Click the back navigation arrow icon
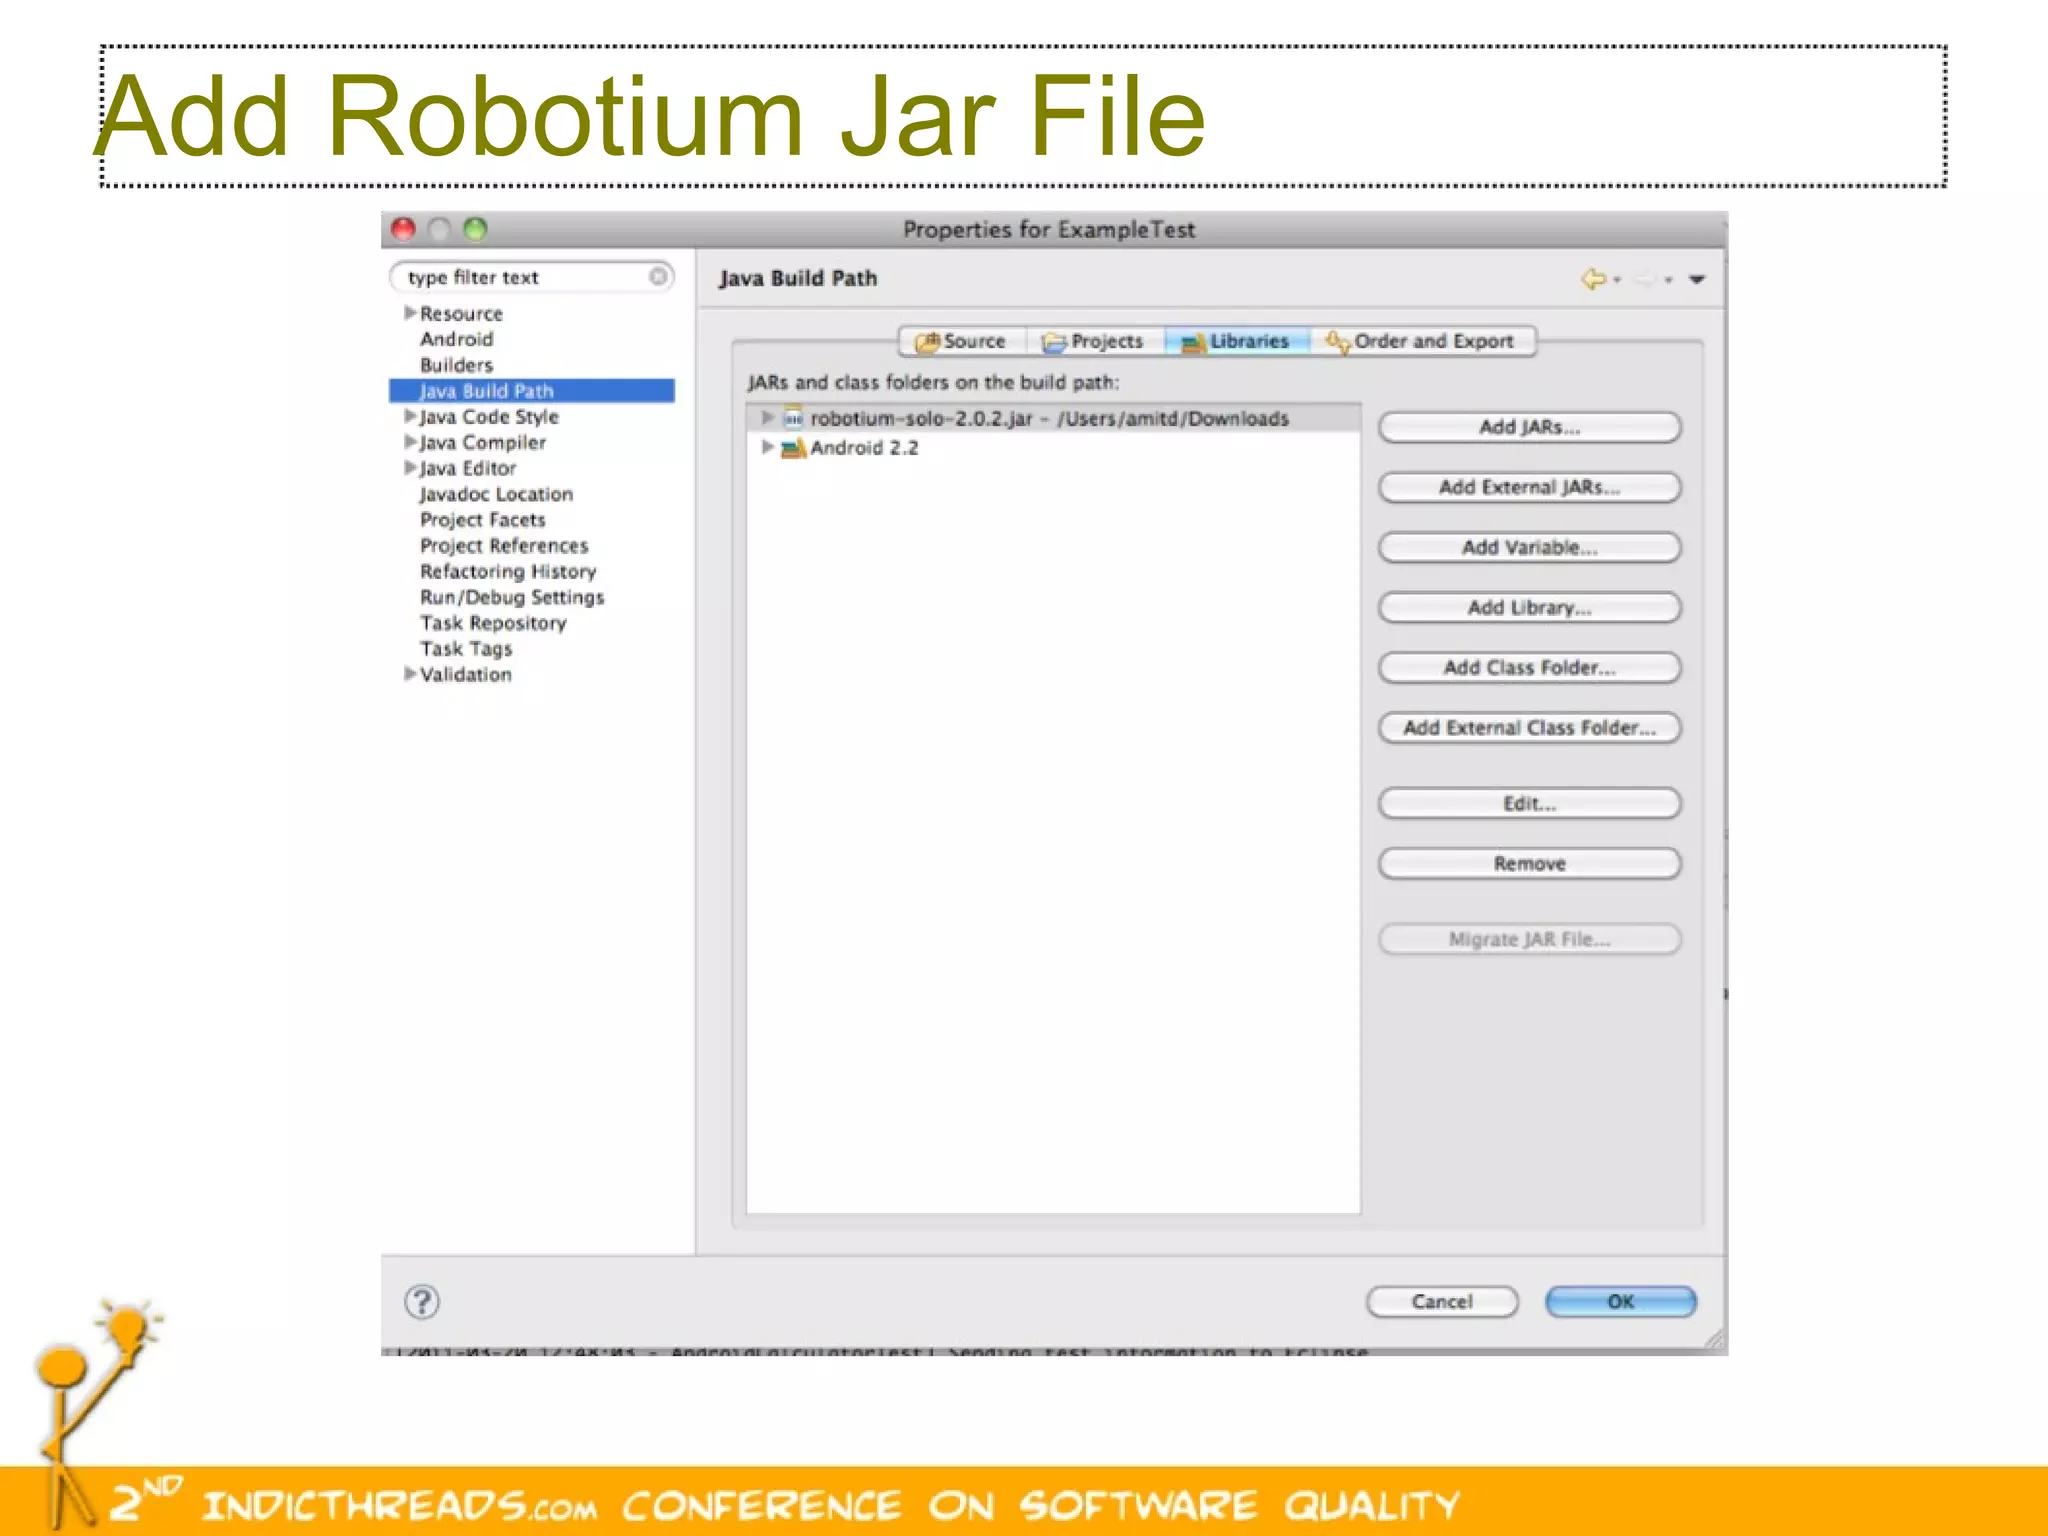Screen dimensions: 2048x1536 click(x=1593, y=279)
